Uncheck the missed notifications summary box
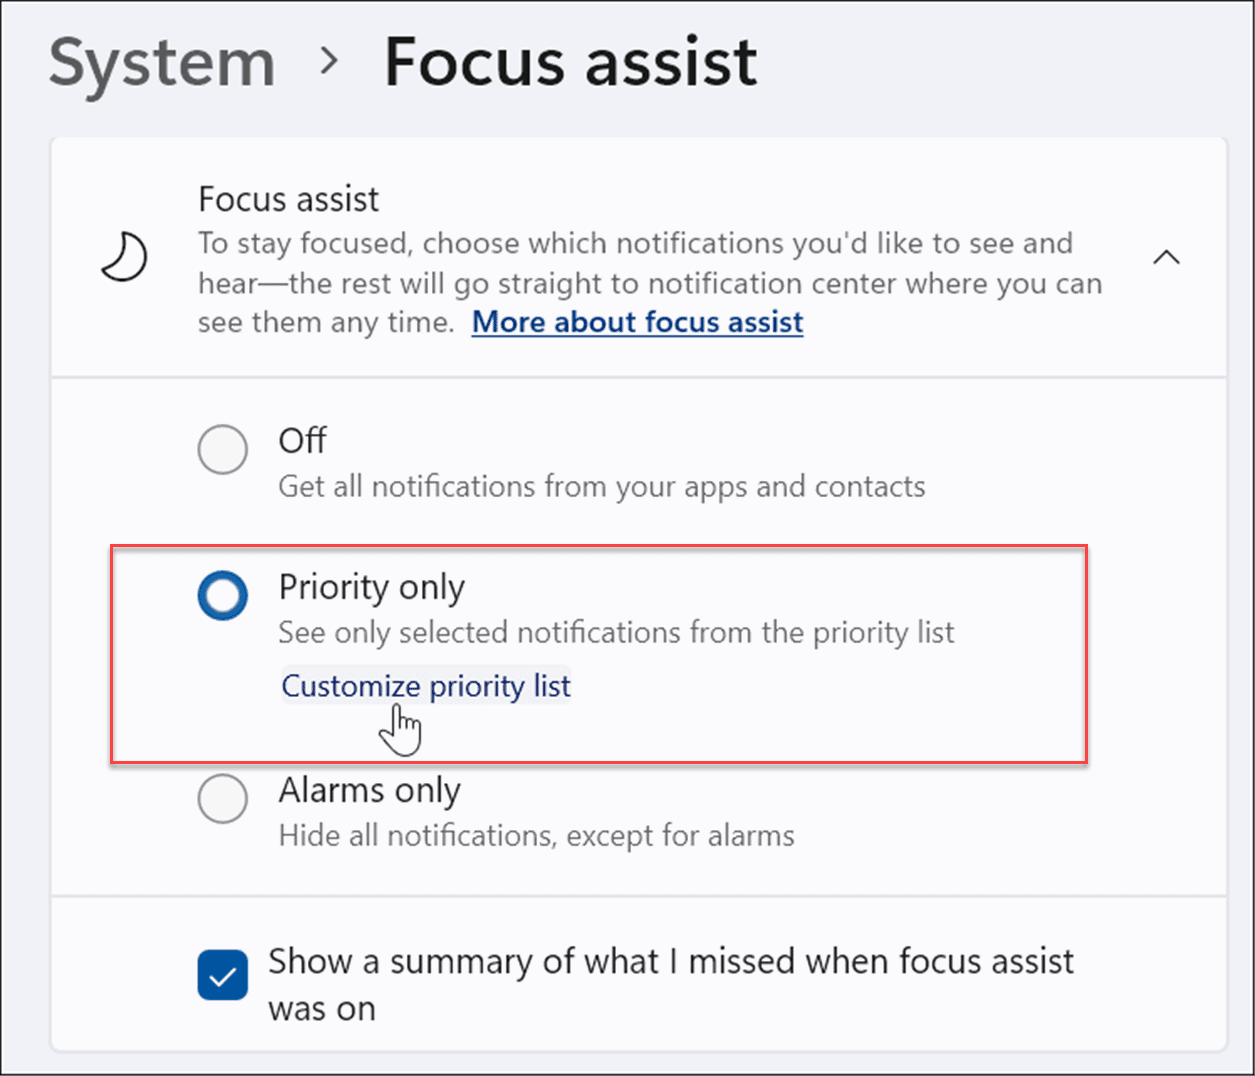 point(222,975)
